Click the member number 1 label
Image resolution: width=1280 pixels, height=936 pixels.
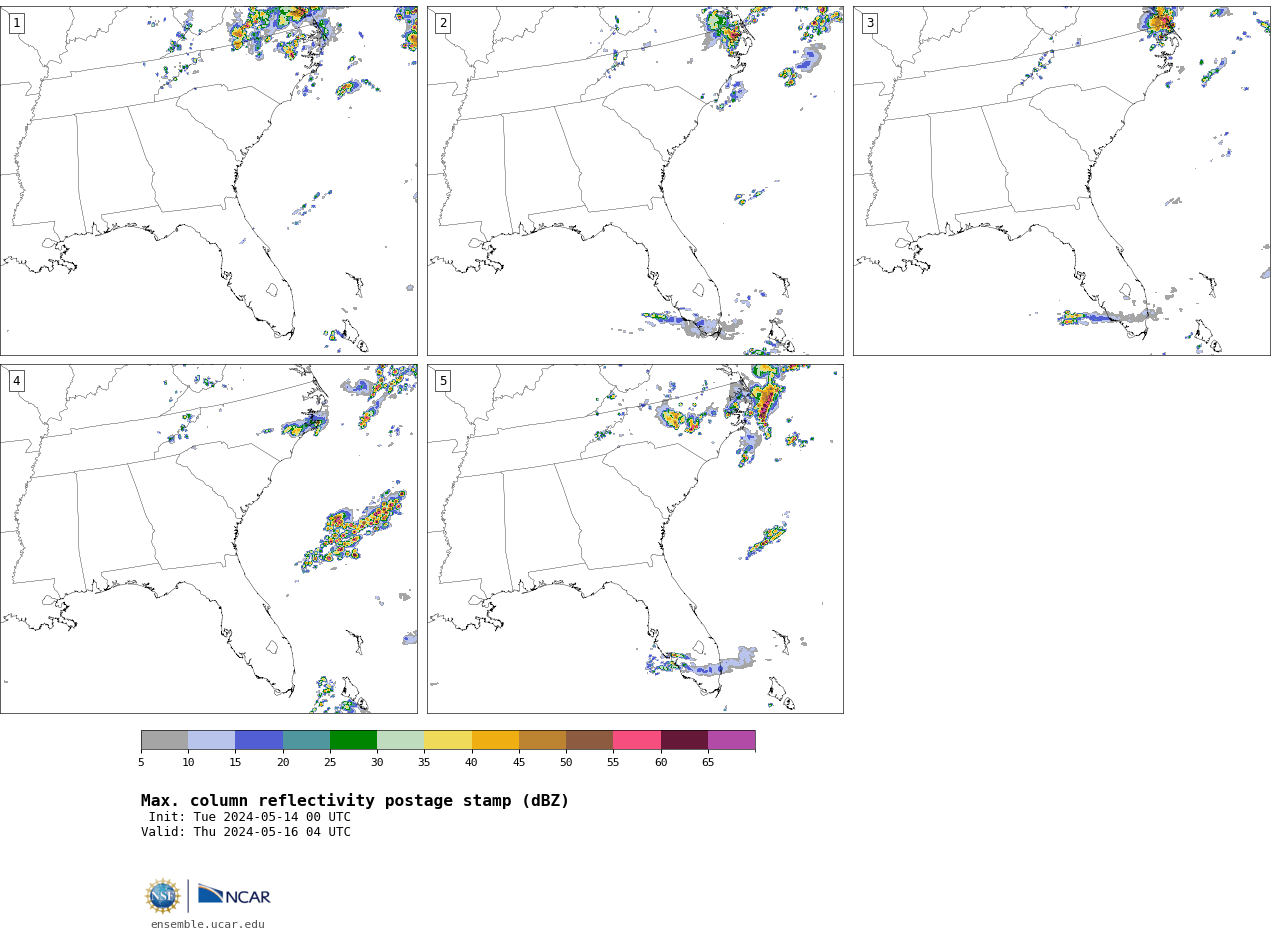point(16,23)
